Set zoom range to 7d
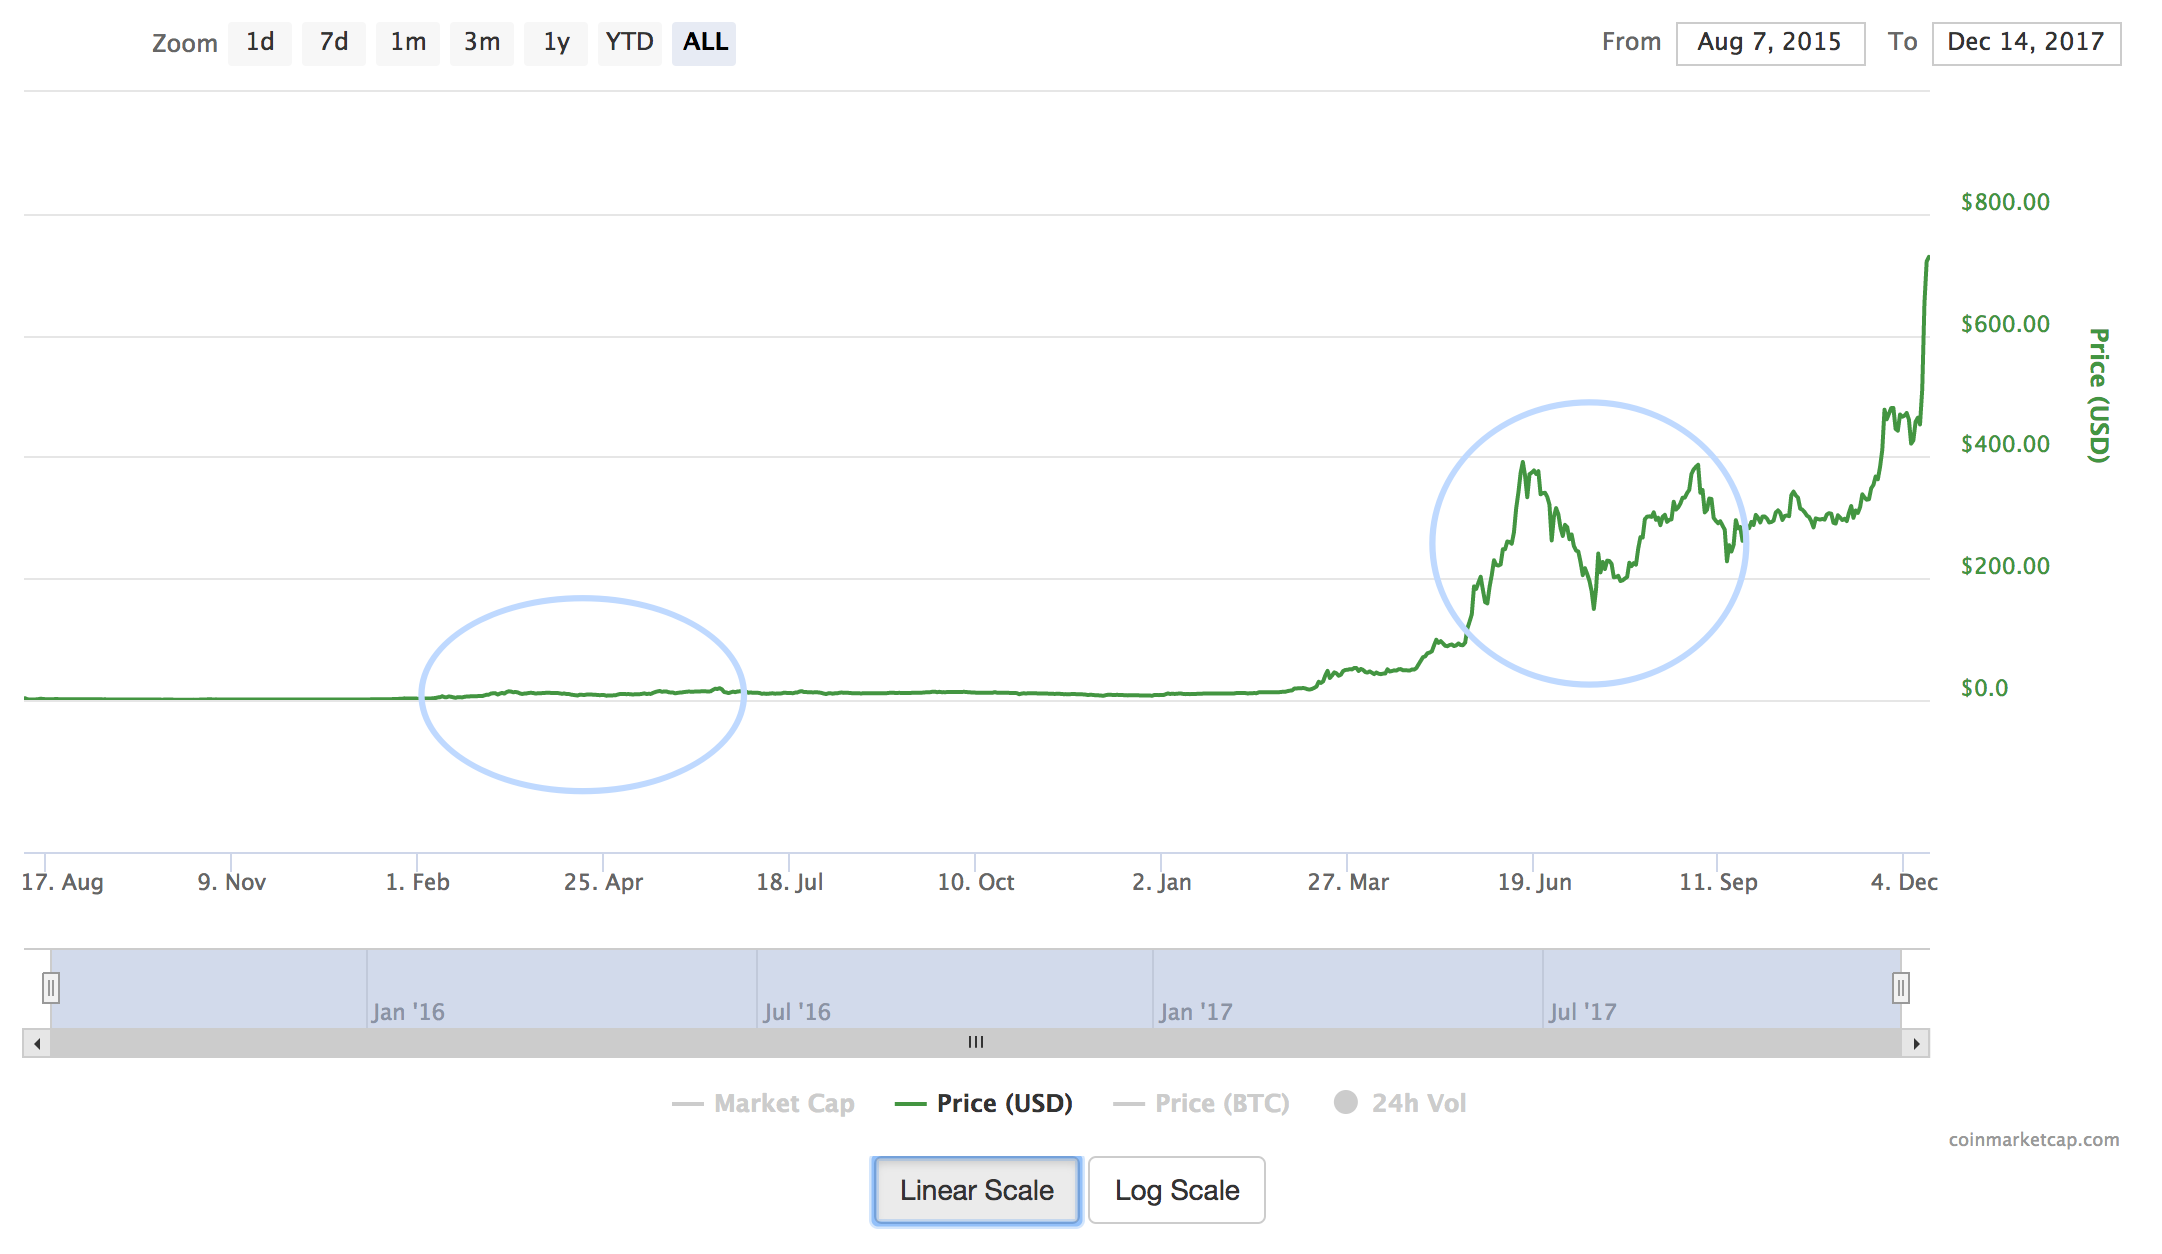 click(334, 42)
